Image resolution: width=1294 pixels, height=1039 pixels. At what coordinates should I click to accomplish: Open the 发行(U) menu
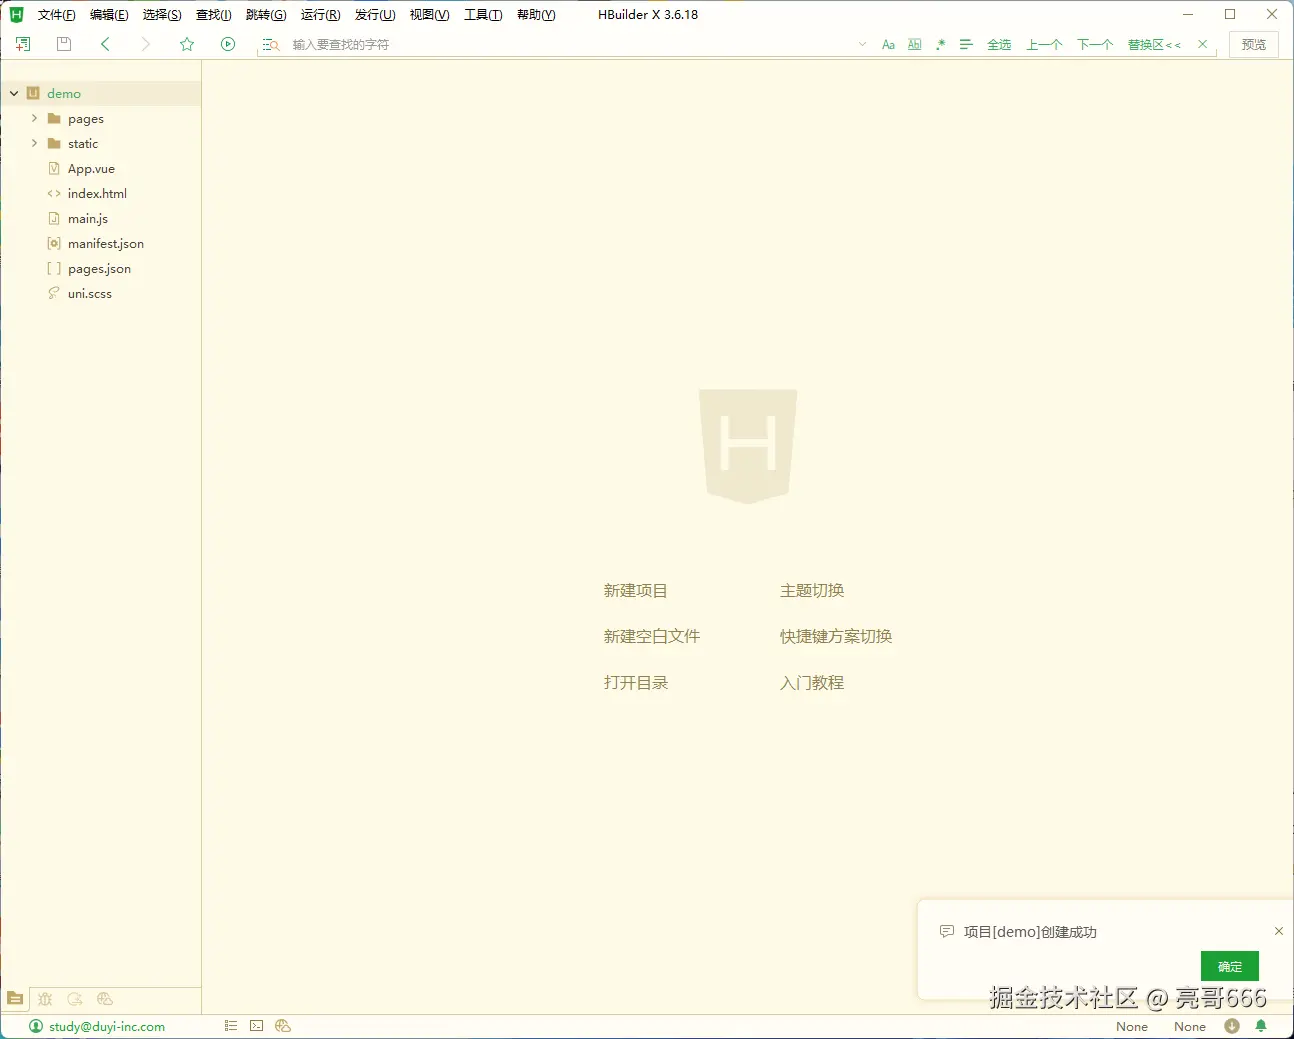(x=375, y=15)
